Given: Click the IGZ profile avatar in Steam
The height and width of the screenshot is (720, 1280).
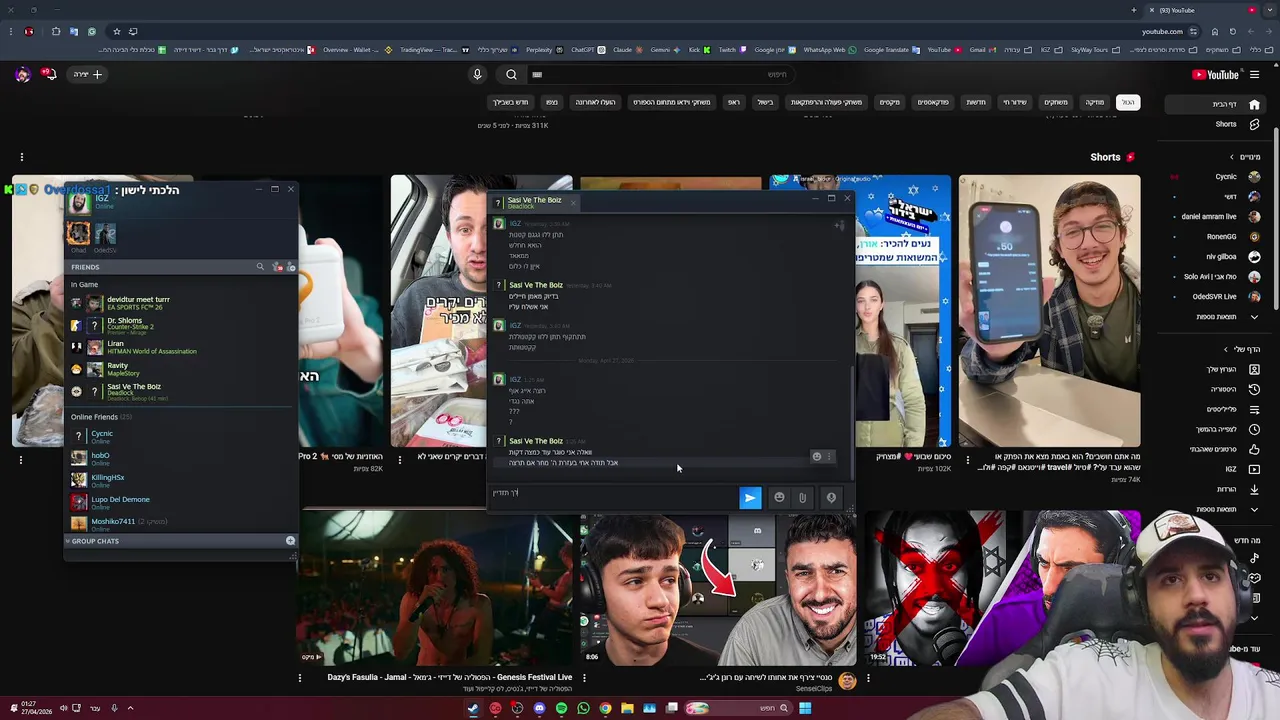Looking at the screenshot, I should (x=78, y=204).
